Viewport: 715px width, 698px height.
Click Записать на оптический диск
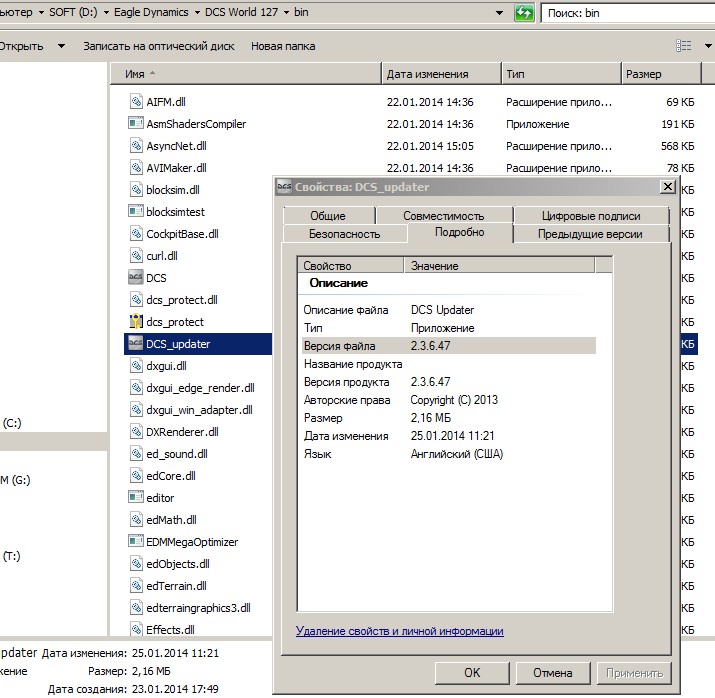pyautogui.click(x=159, y=46)
